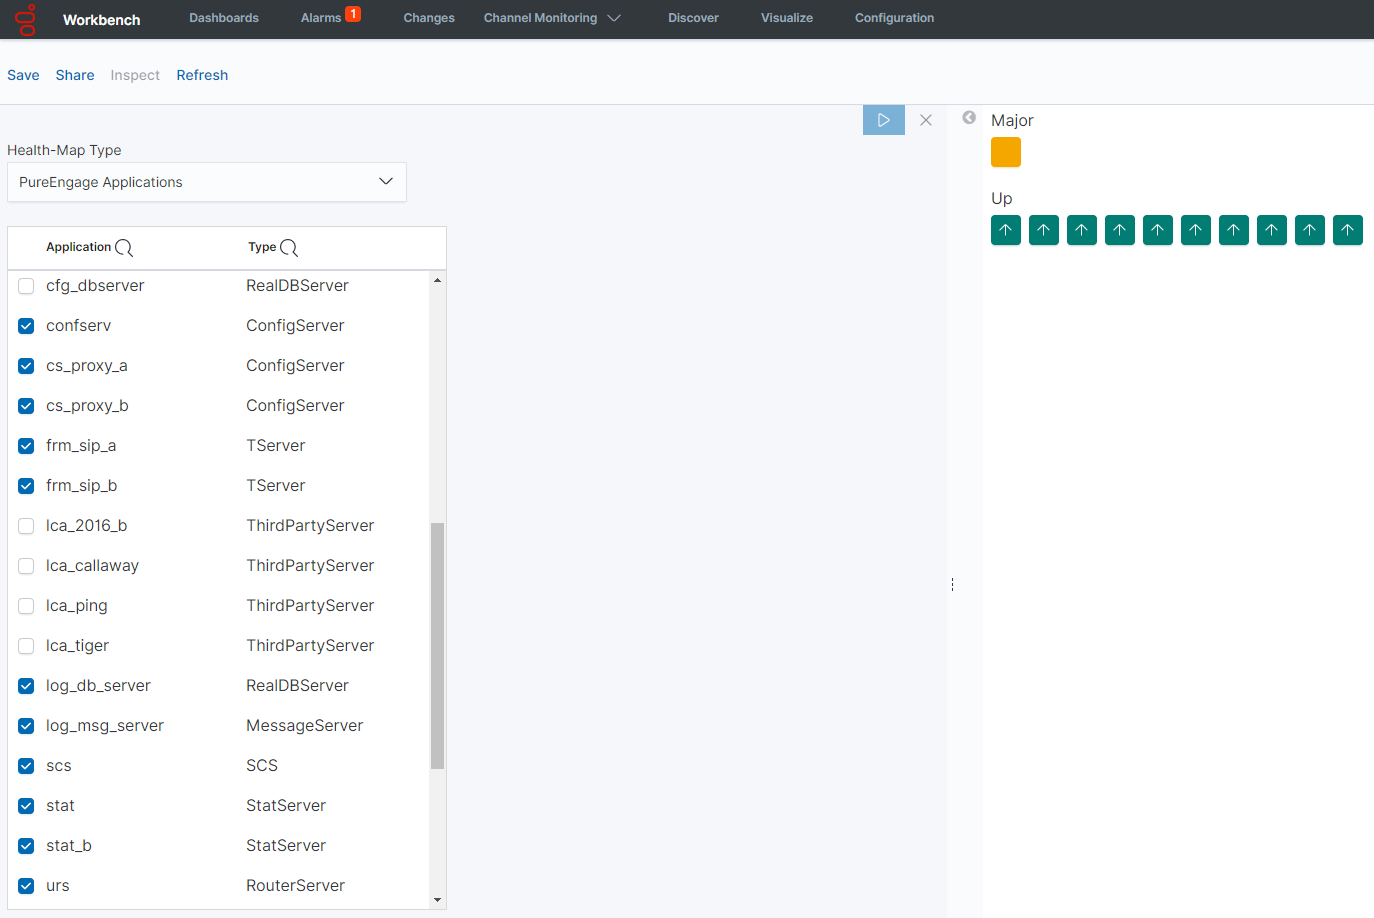Open the Configuration menu
Screen dimensions: 1374x918
(x=894, y=18)
